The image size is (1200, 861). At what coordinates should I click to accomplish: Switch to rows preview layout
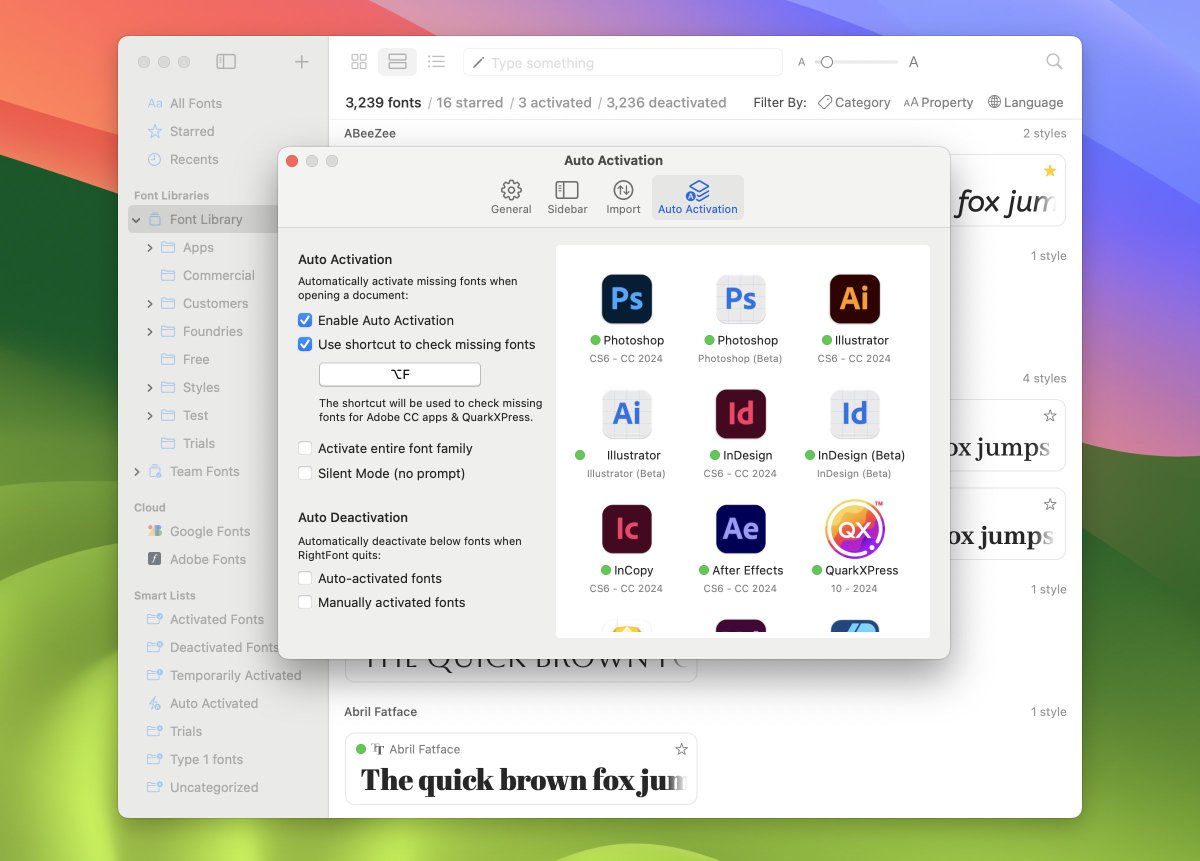pos(397,62)
